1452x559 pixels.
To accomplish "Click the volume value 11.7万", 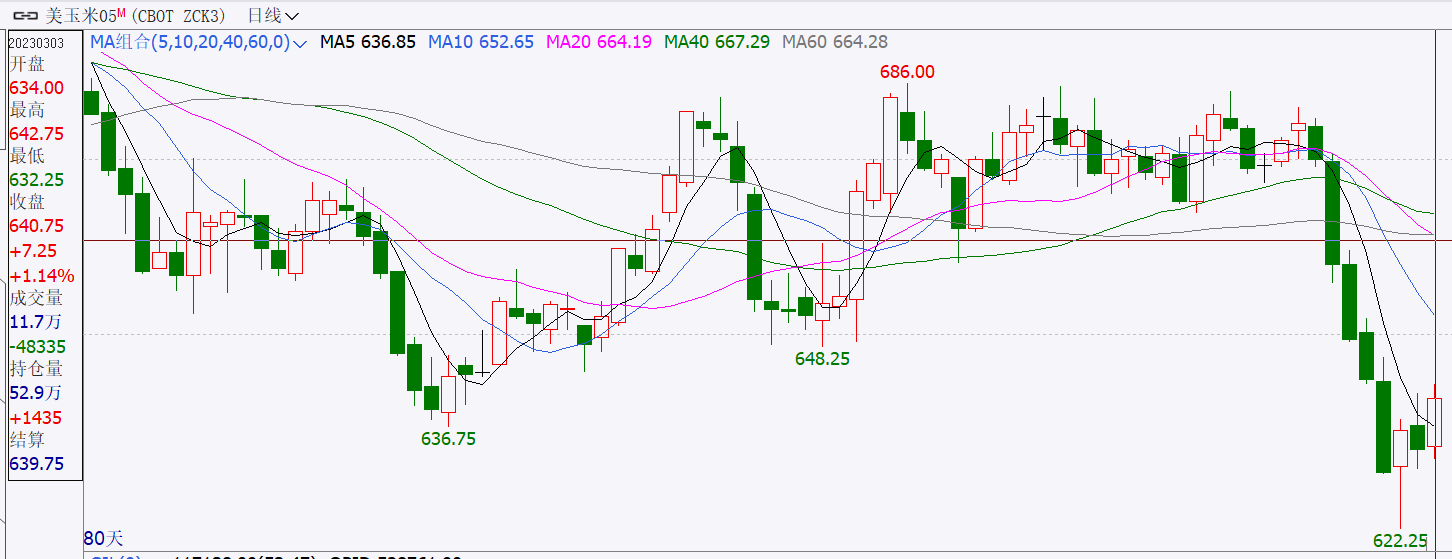I will [35, 322].
